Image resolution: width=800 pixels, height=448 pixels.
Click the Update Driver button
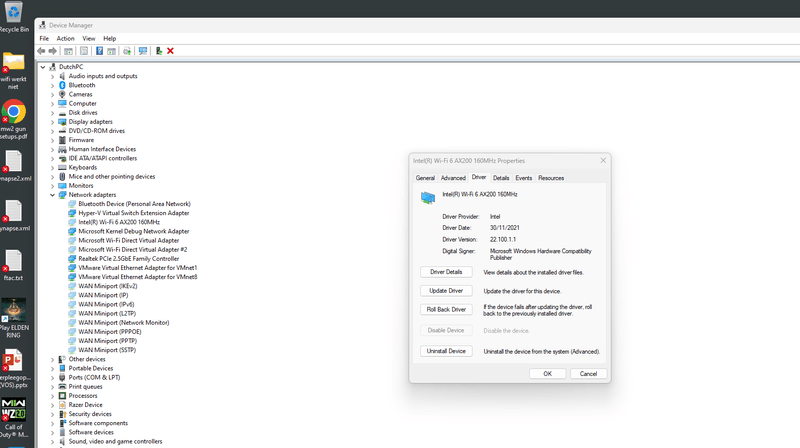[x=446, y=291]
